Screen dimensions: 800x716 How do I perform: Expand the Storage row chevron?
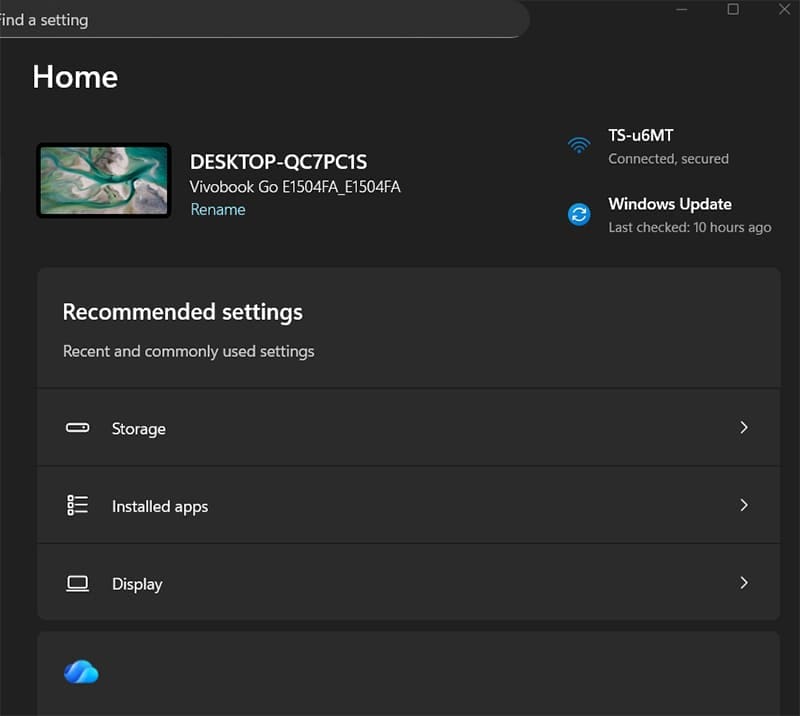tap(744, 427)
